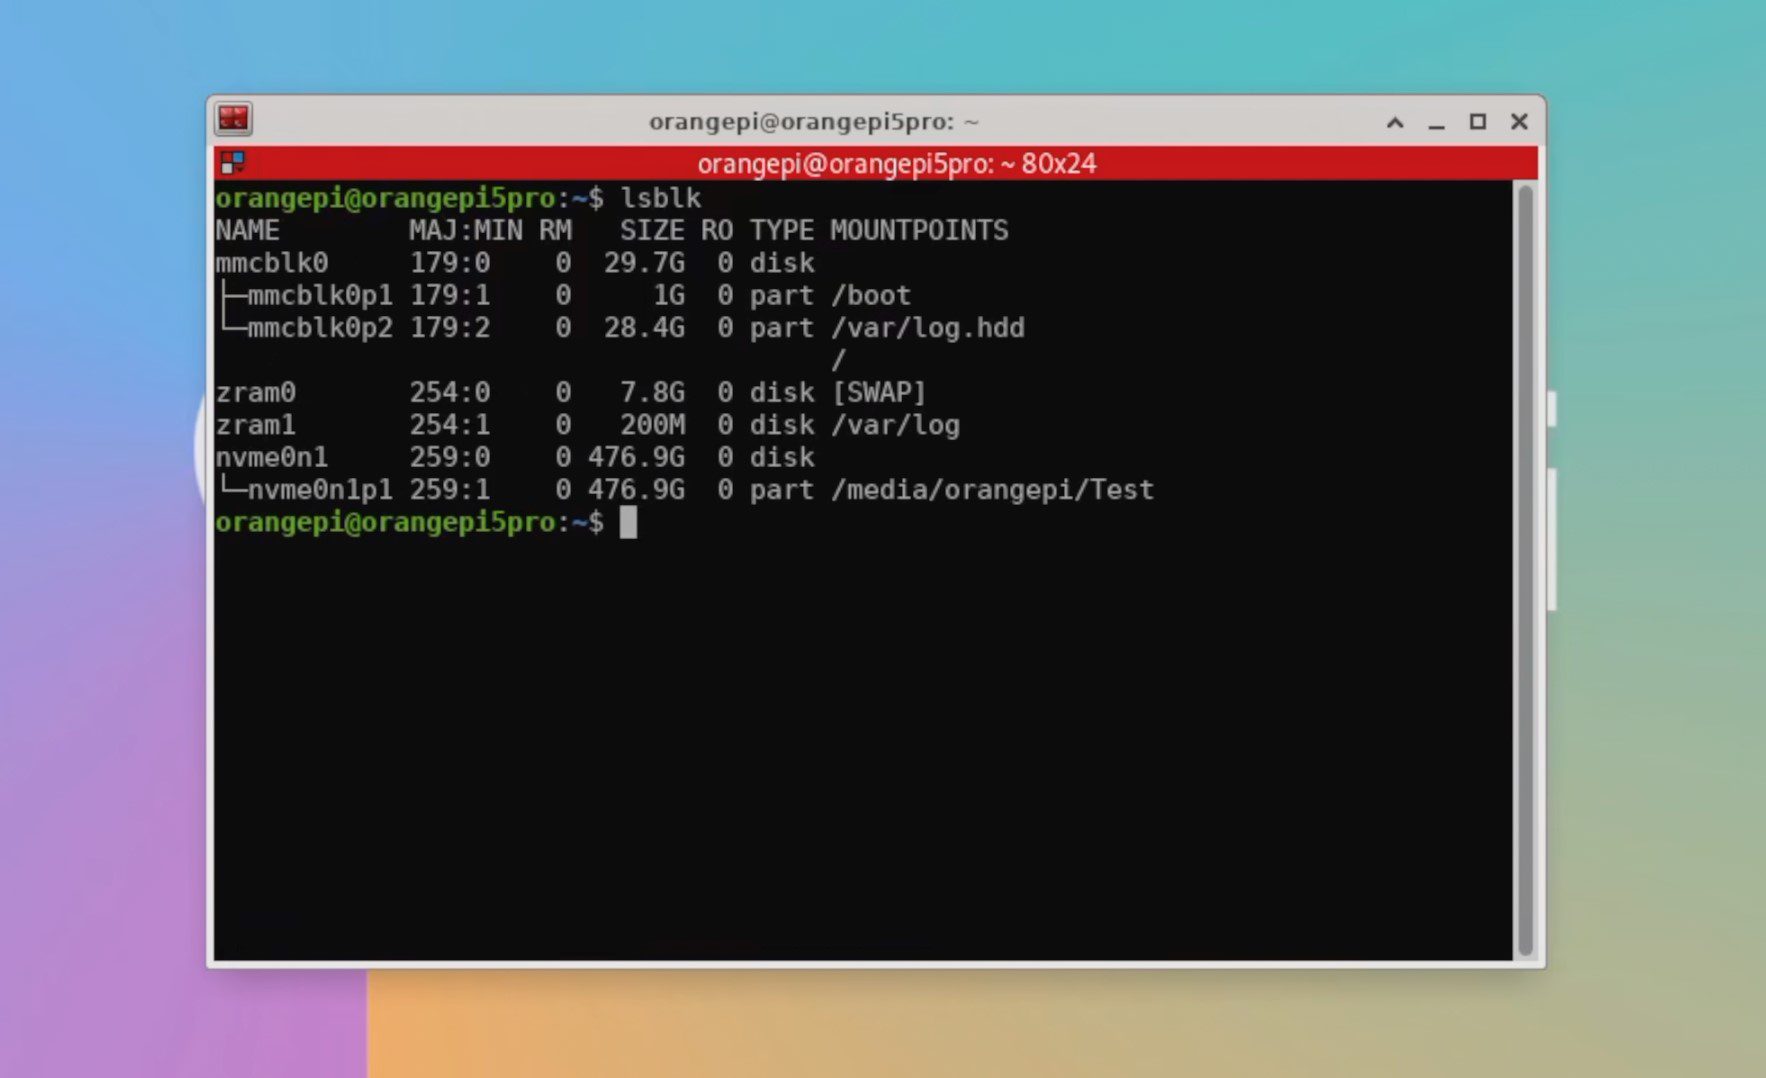Maximize the terminal window
Viewport: 1766px width, 1078px height.
coord(1477,122)
